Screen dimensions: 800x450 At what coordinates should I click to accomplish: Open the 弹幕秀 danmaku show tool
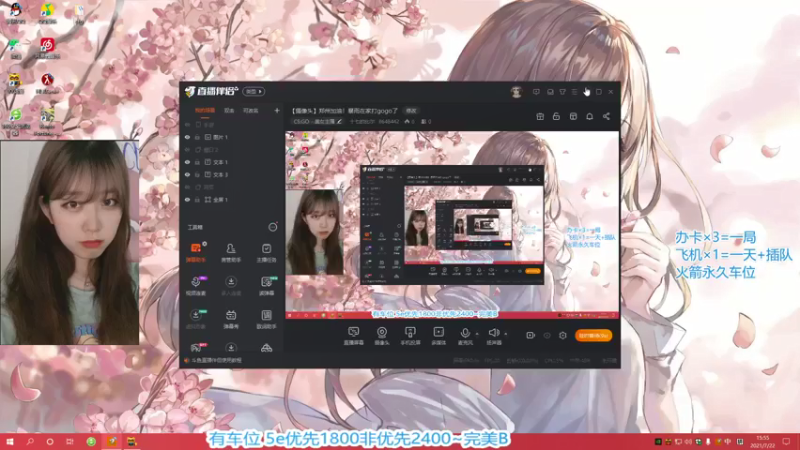tap(231, 319)
